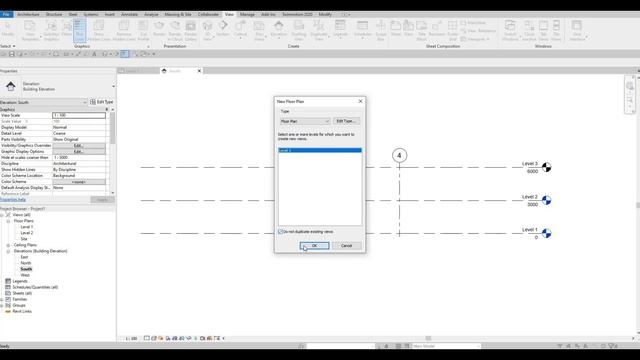Click Edit for Visibility/Graphics Overrides
Image resolution: width=640 pixels, height=360 pixels.
click(x=79, y=145)
